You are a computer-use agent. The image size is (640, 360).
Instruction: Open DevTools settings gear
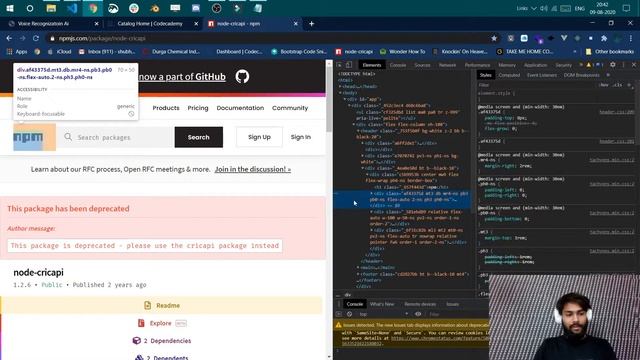(613, 65)
